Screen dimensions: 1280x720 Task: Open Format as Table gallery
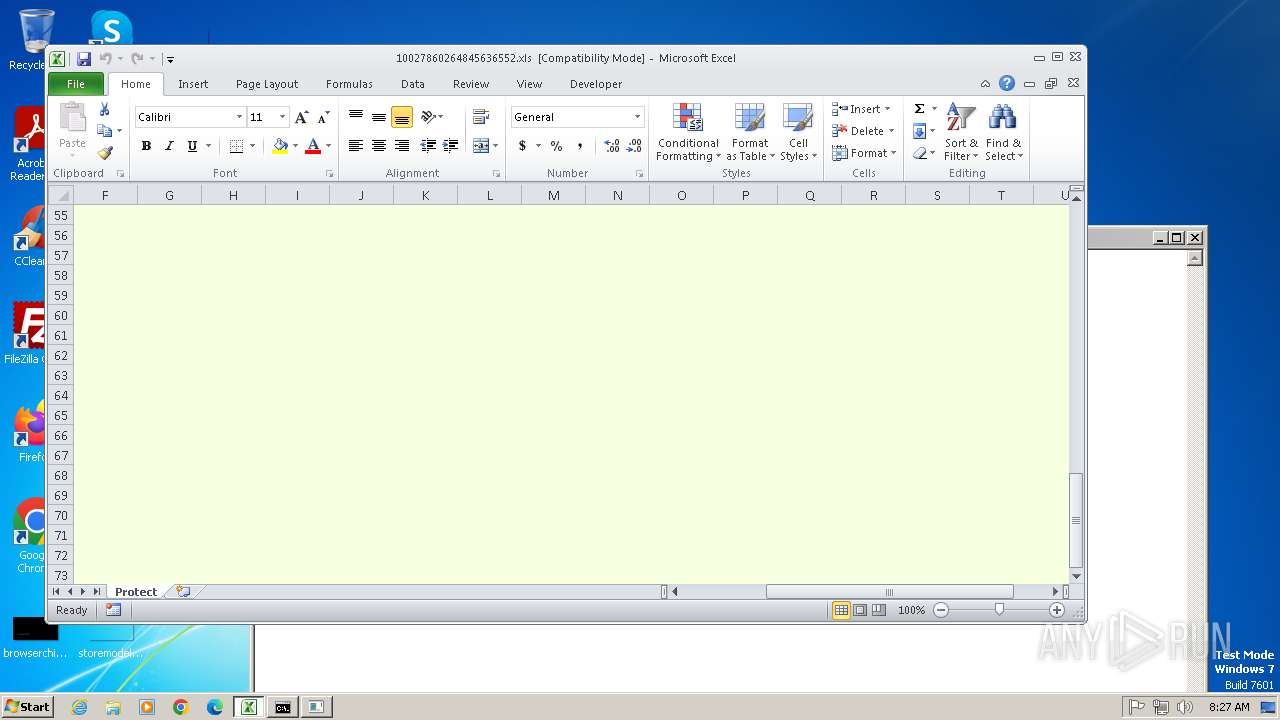pyautogui.click(x=750, y=132)
